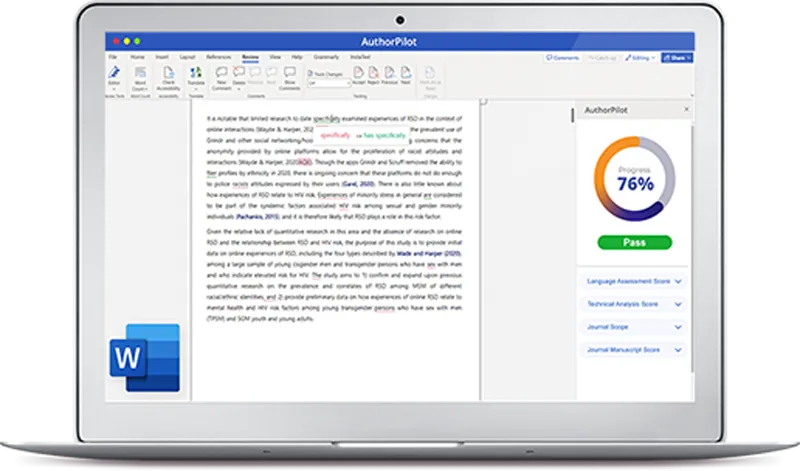
Task: Jump to Previous tracked change
Action: [x=389, y=75]
